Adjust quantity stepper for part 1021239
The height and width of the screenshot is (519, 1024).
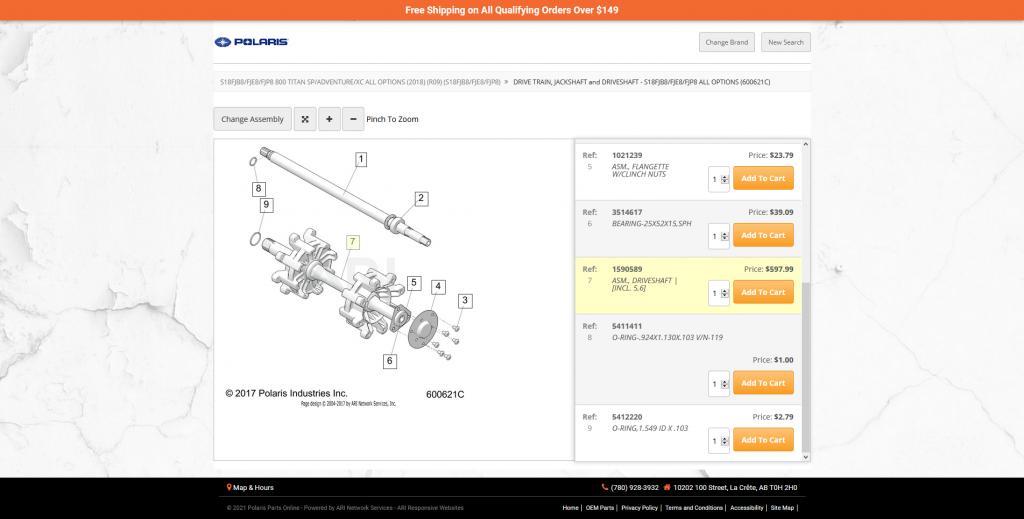click(725, 179)
